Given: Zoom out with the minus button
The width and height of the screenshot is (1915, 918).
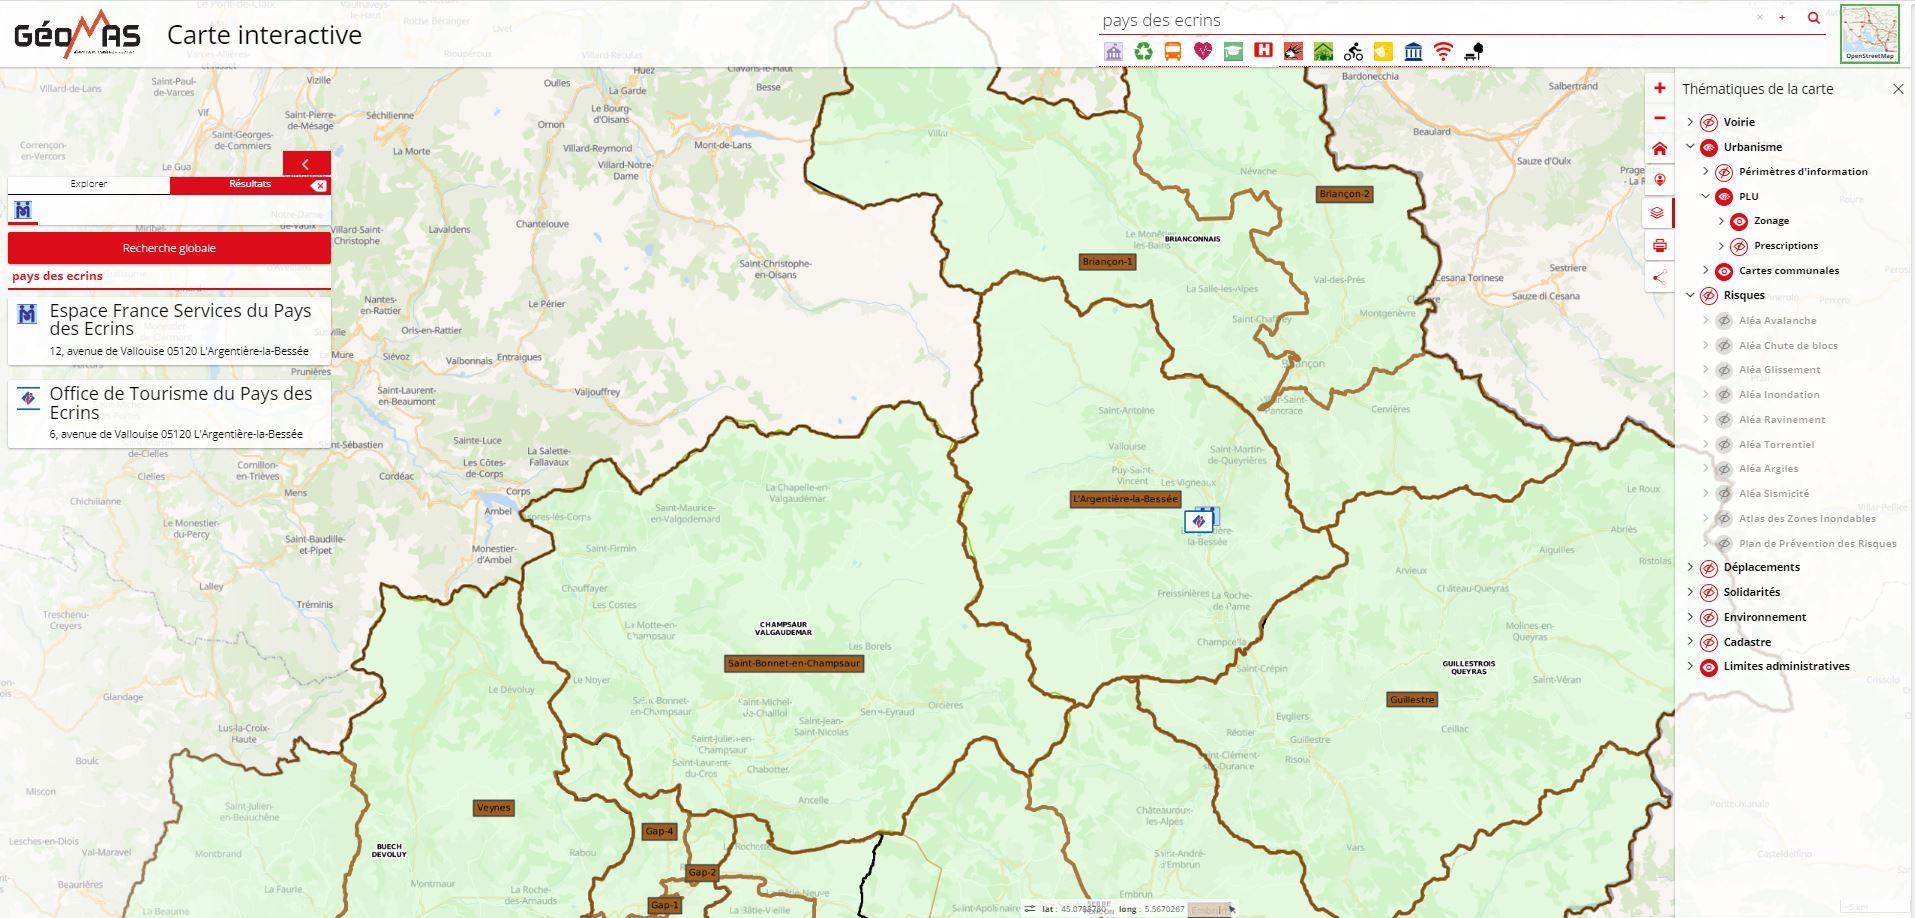Looking at the screenshot, I should click(x=1660, y=118).
